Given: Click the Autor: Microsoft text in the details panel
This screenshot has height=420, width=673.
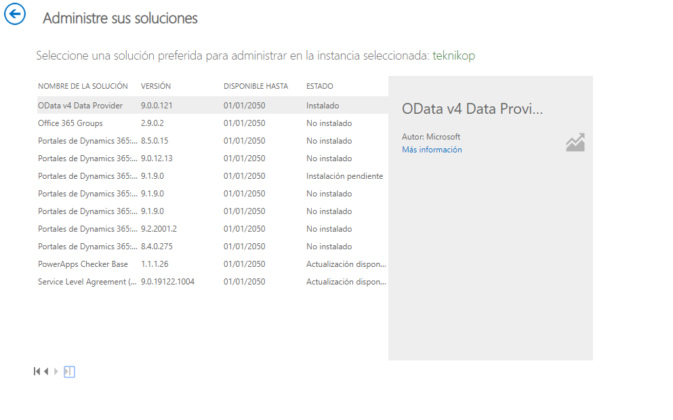Looking at the screenshot, I should pyautogui.click(x=431, y=137).
